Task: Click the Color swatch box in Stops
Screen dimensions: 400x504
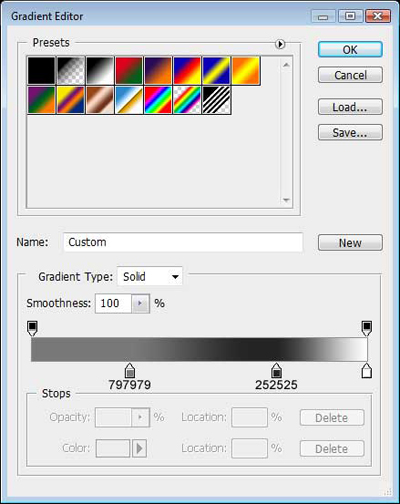Action: click(113, 448)
